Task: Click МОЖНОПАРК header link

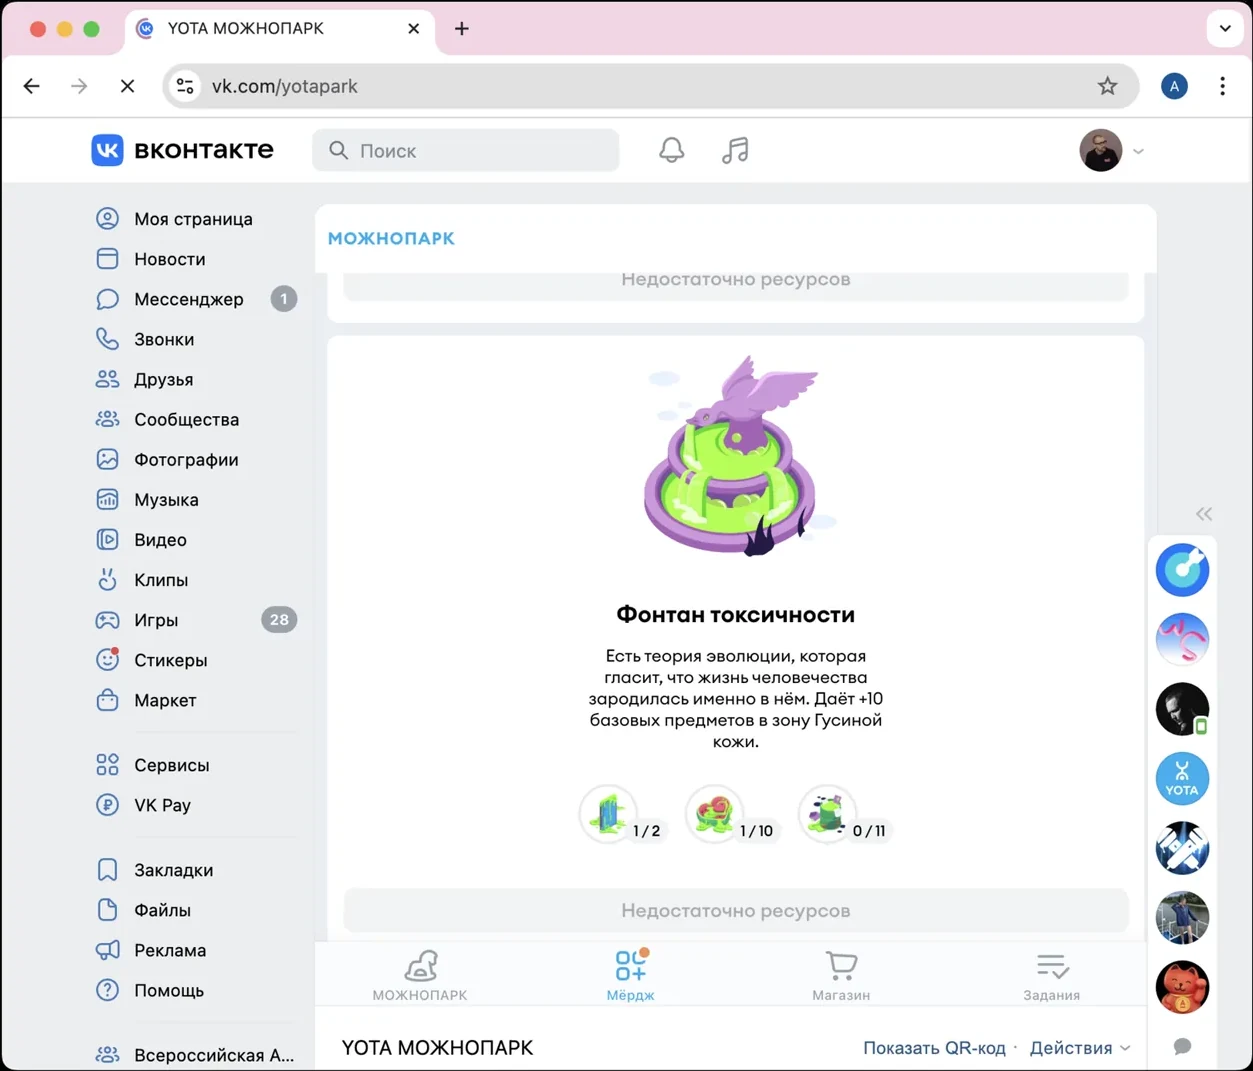Action: pyautogui.click(x=391, y=238)
